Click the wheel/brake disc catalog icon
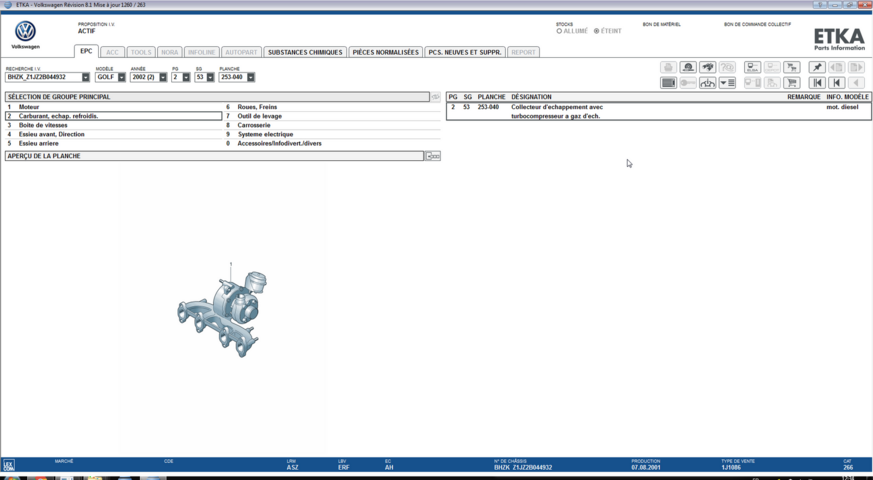The height and width of the screenshot is (480, 873). point(688,67)
